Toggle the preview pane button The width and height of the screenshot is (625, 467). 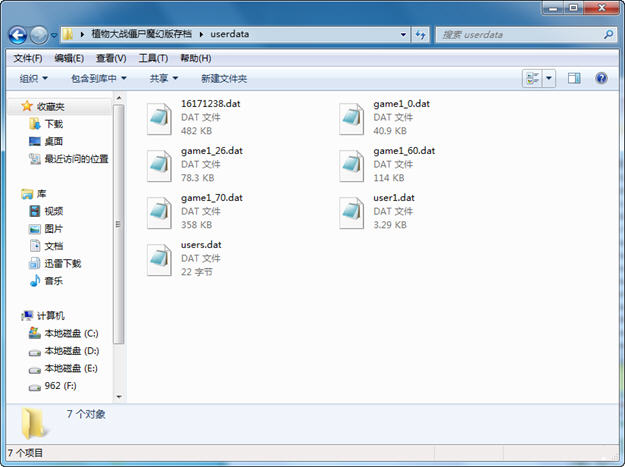point(574,78)
